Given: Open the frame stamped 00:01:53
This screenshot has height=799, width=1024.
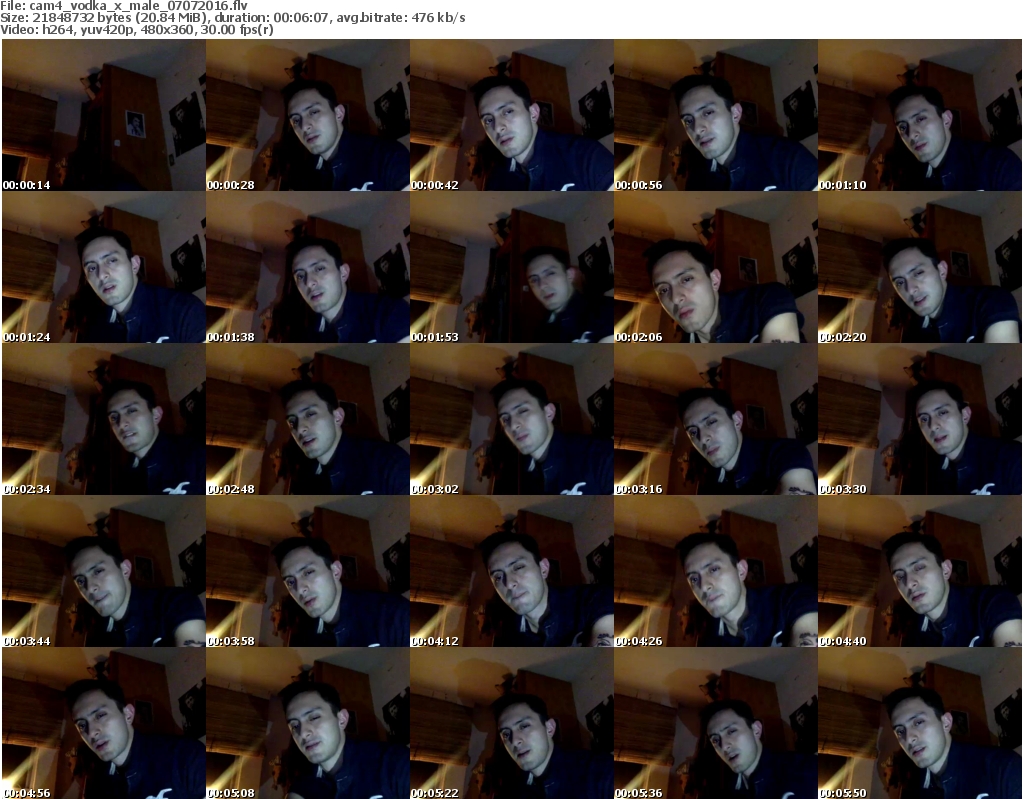Looking at the screenshot, I should coord(511,267).
